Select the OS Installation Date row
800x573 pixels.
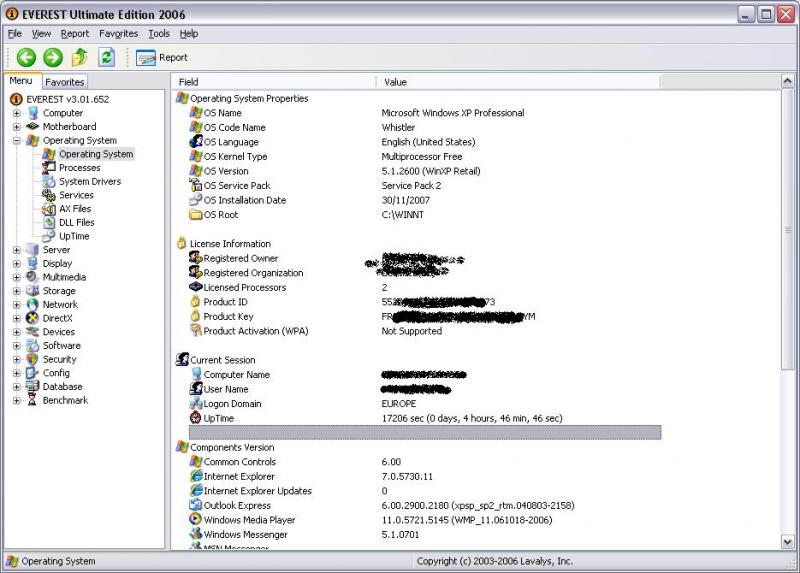click(425, 200)
